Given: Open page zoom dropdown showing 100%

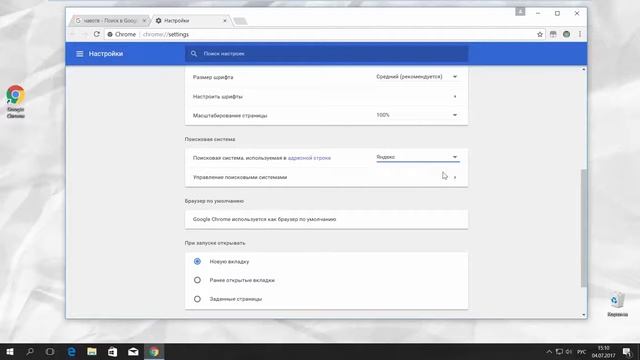Looking at the screenshot, I should (418, 115).
